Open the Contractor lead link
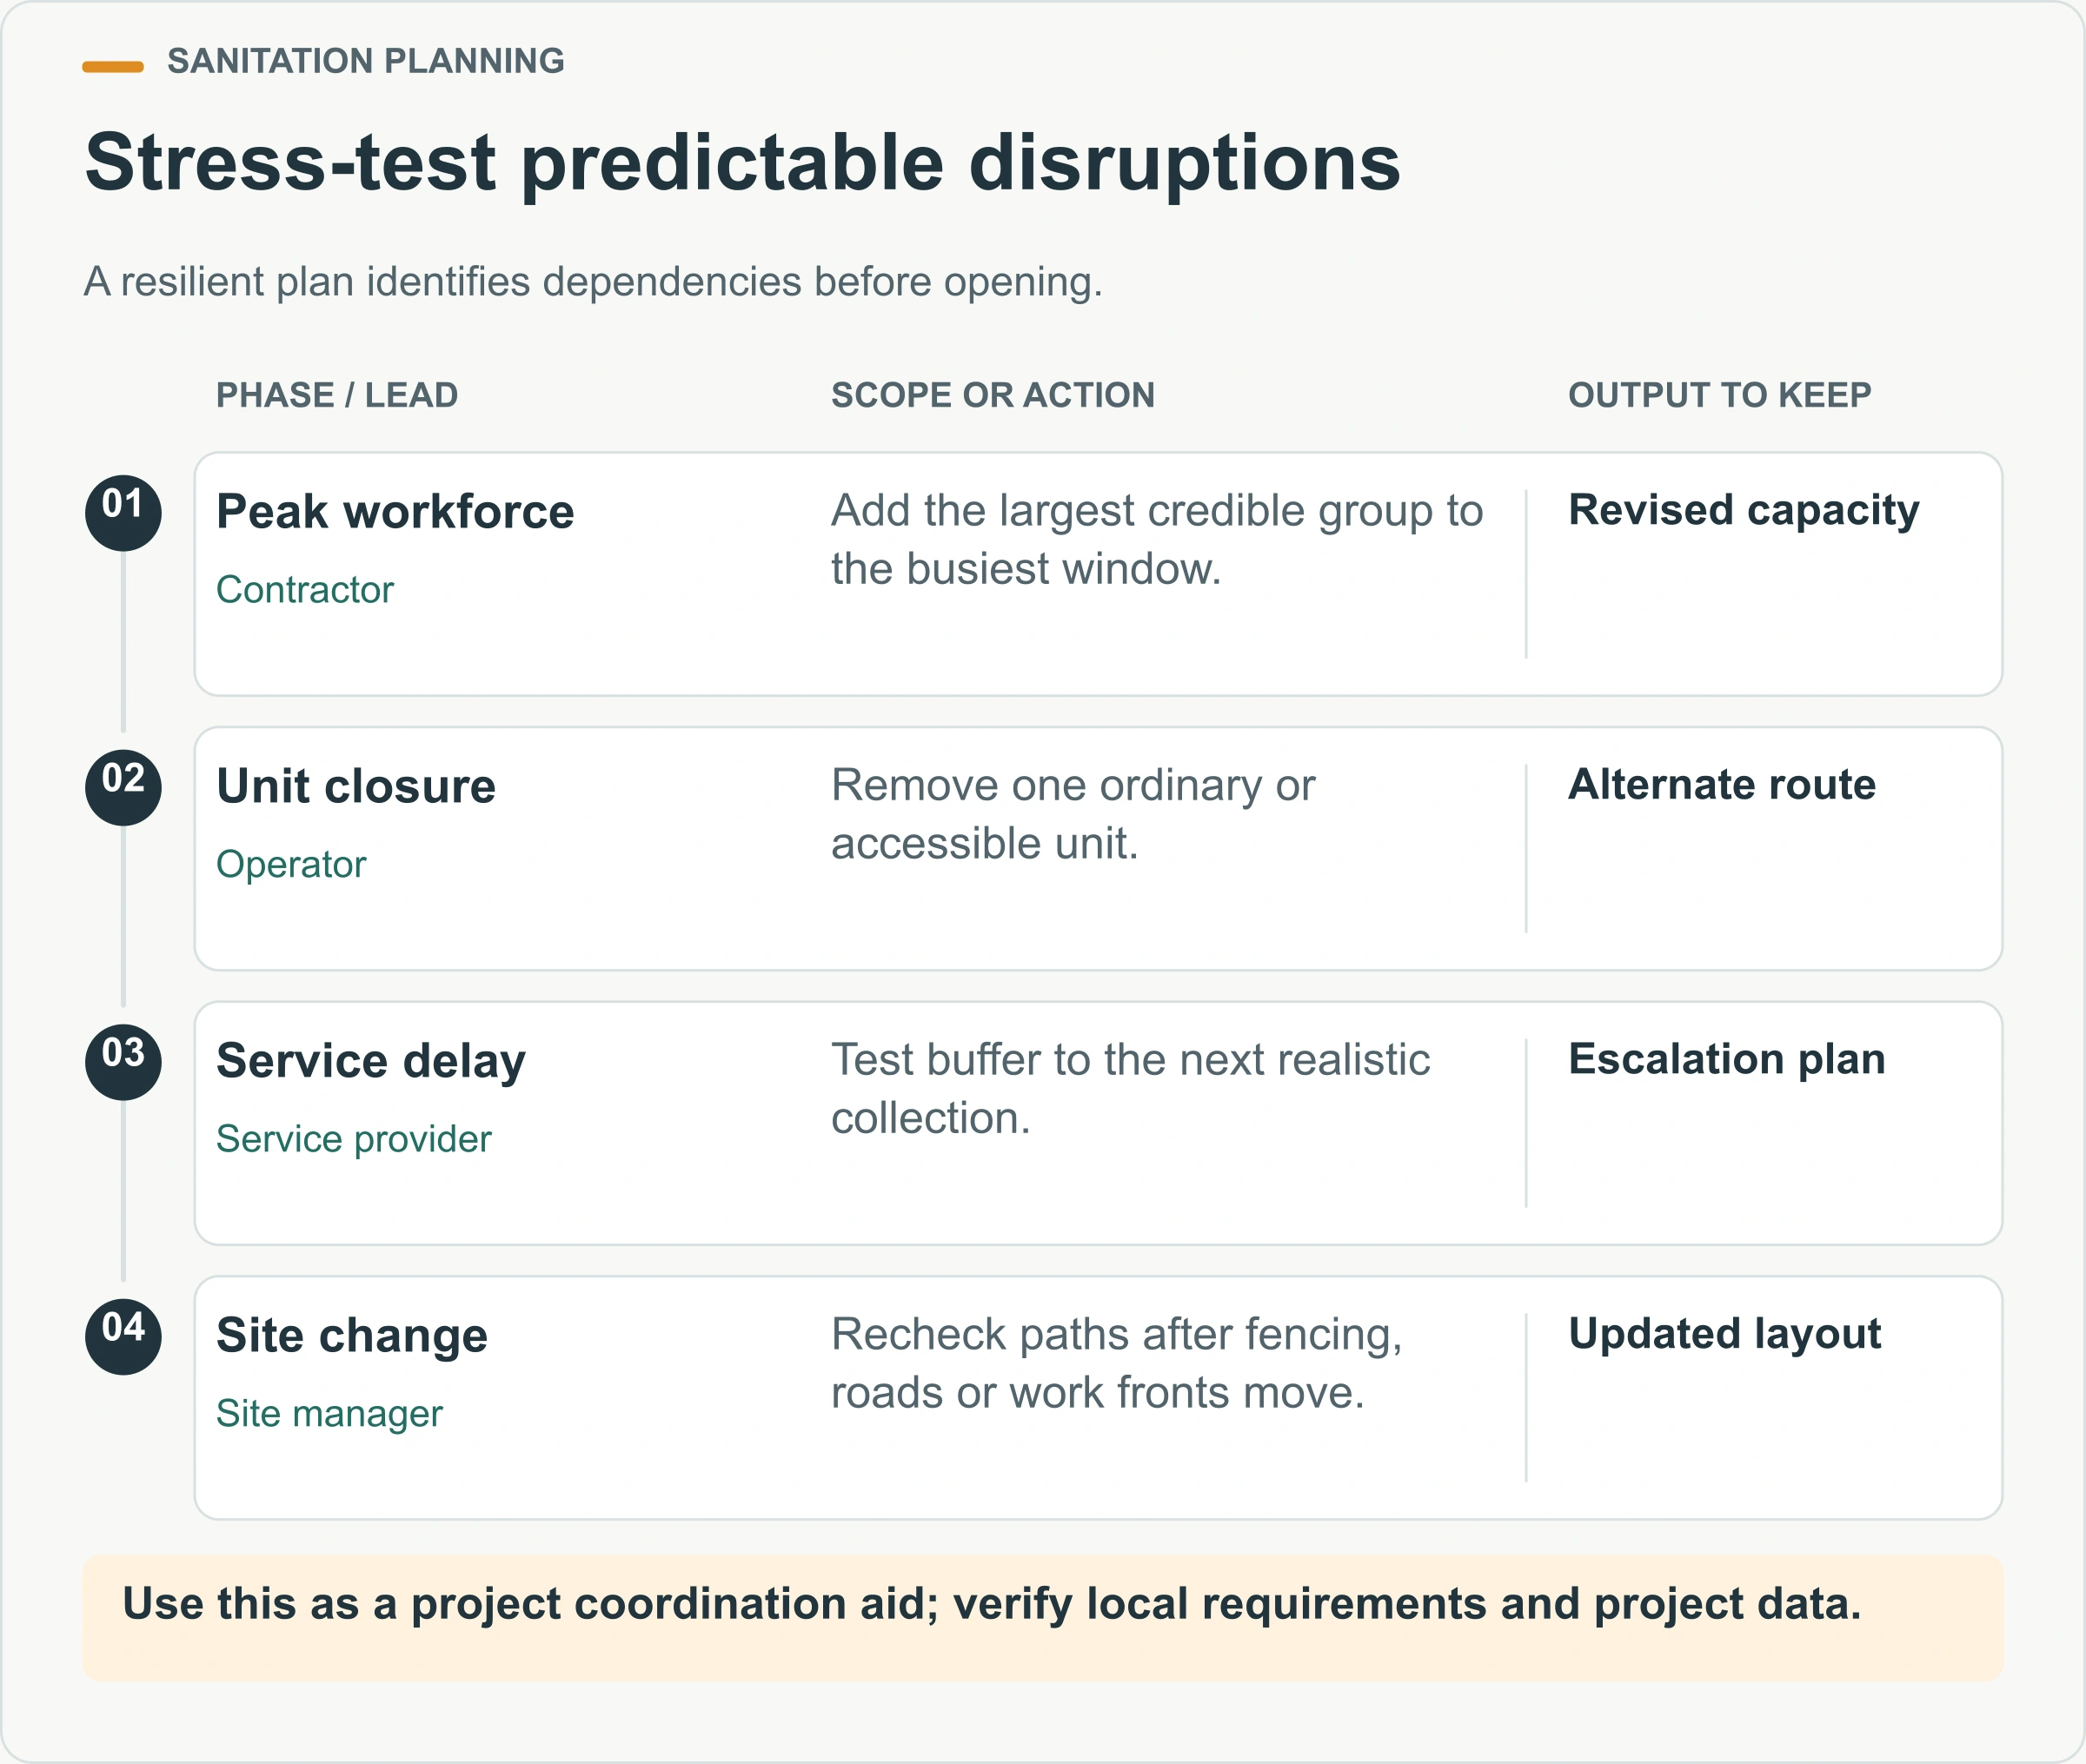This screenshot has height=1764, width=2086. click(x=305, y=590)
